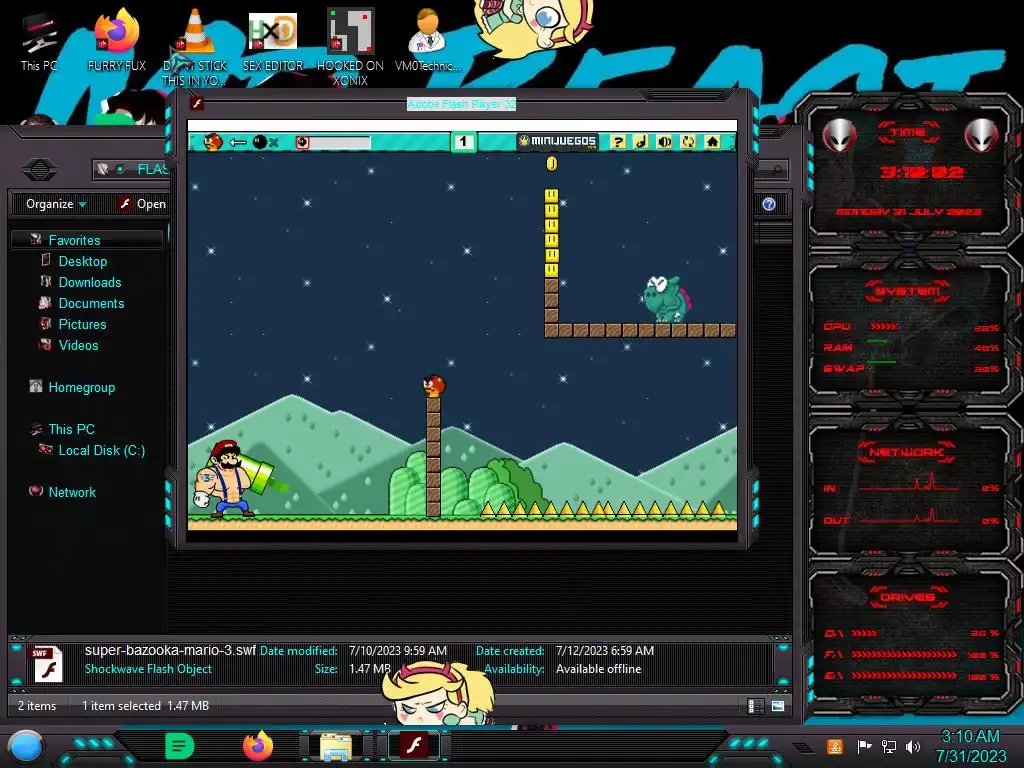Click the SWF file icon in details pane
This screenshot has height=768, width=1024.
coord(47,664)
